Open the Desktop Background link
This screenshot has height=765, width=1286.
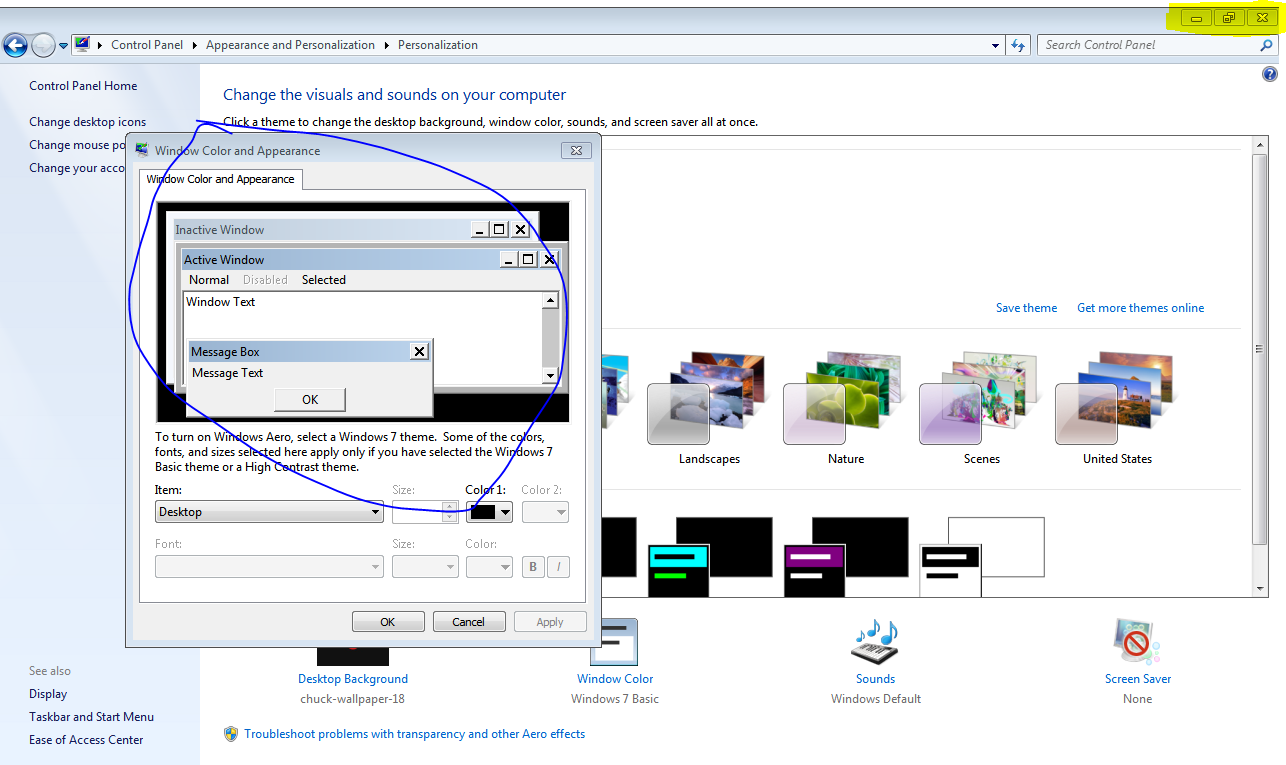tap(353, 679)
